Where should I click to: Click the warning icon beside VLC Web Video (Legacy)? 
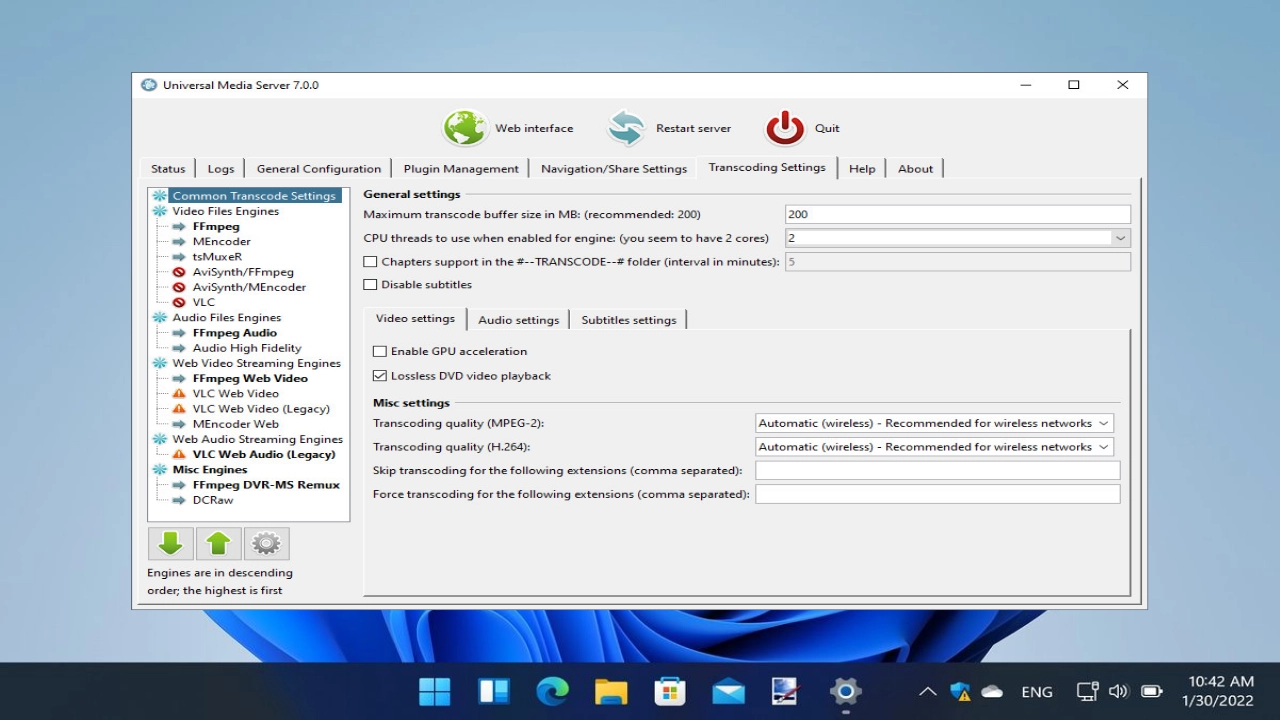[x=179, y=408]
